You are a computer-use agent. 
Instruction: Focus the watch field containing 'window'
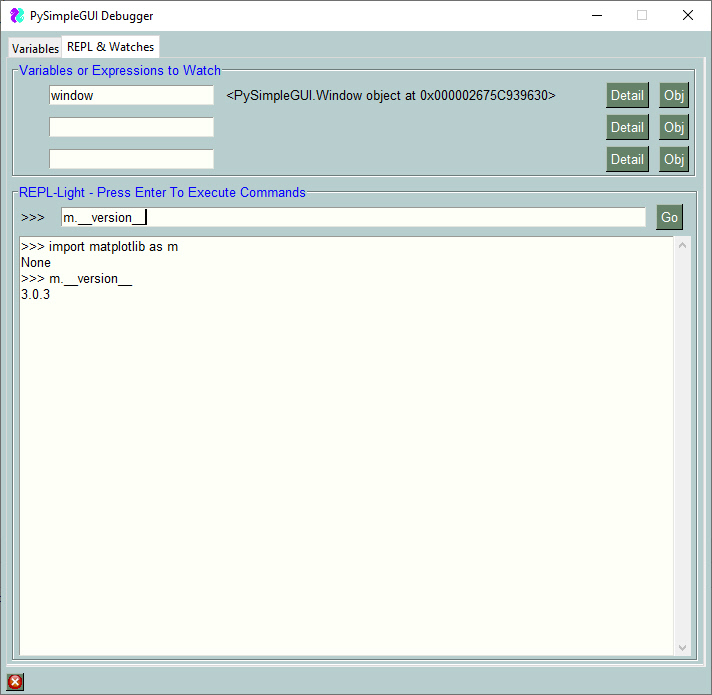click(x=131, y=95)
